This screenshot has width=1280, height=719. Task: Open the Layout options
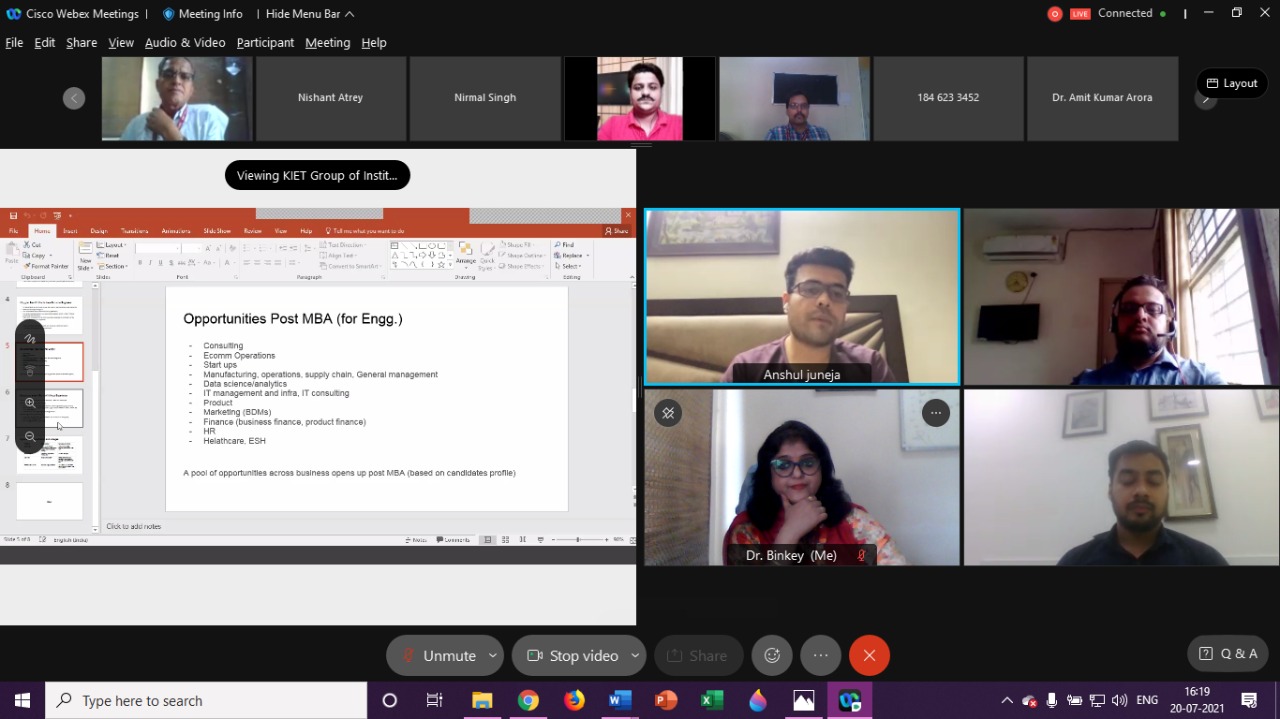coord(1231,83)
